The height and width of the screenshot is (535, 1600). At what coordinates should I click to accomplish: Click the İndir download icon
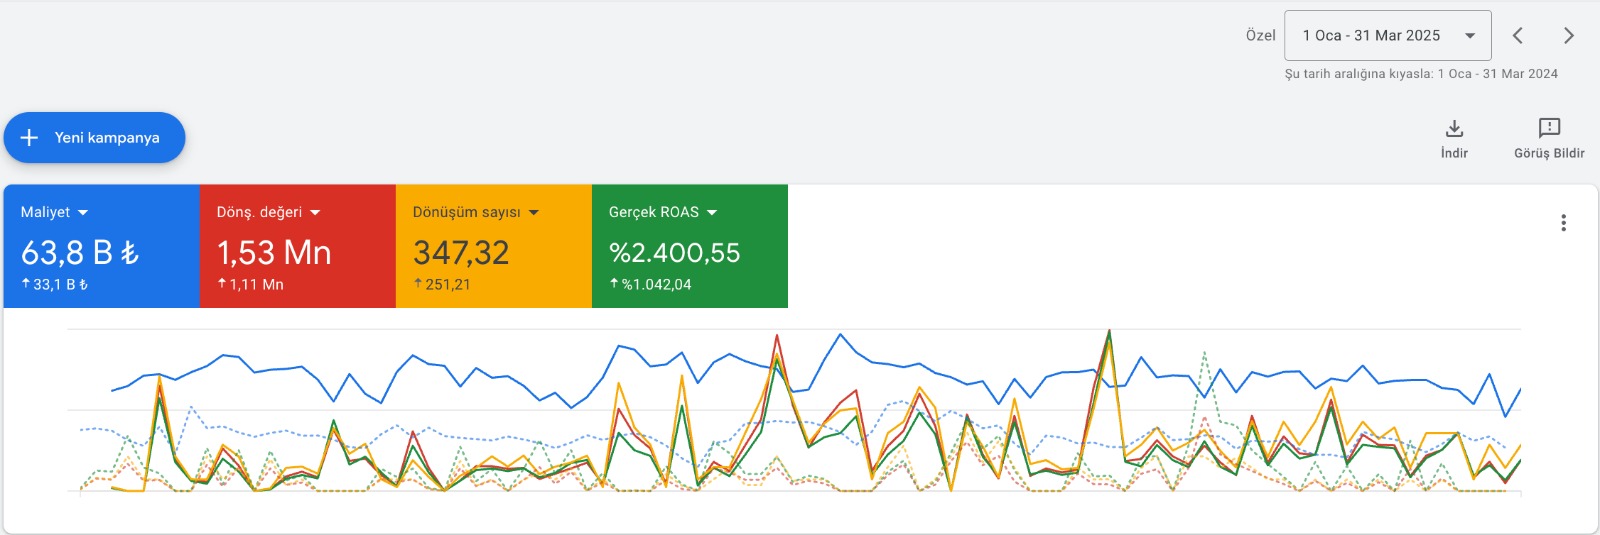[x=1454, y=128]
